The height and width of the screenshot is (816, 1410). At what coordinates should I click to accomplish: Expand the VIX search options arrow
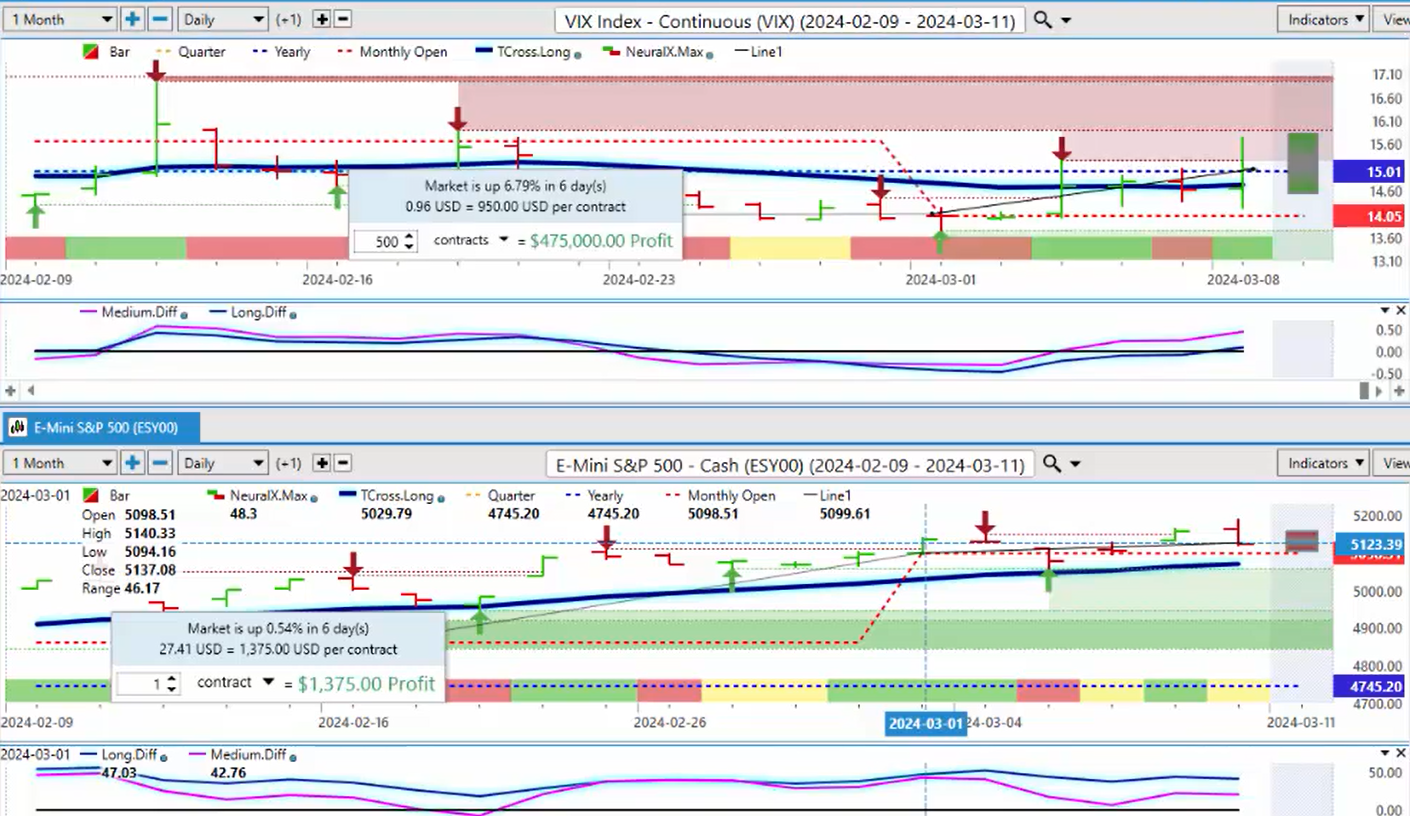[1066, 20]
